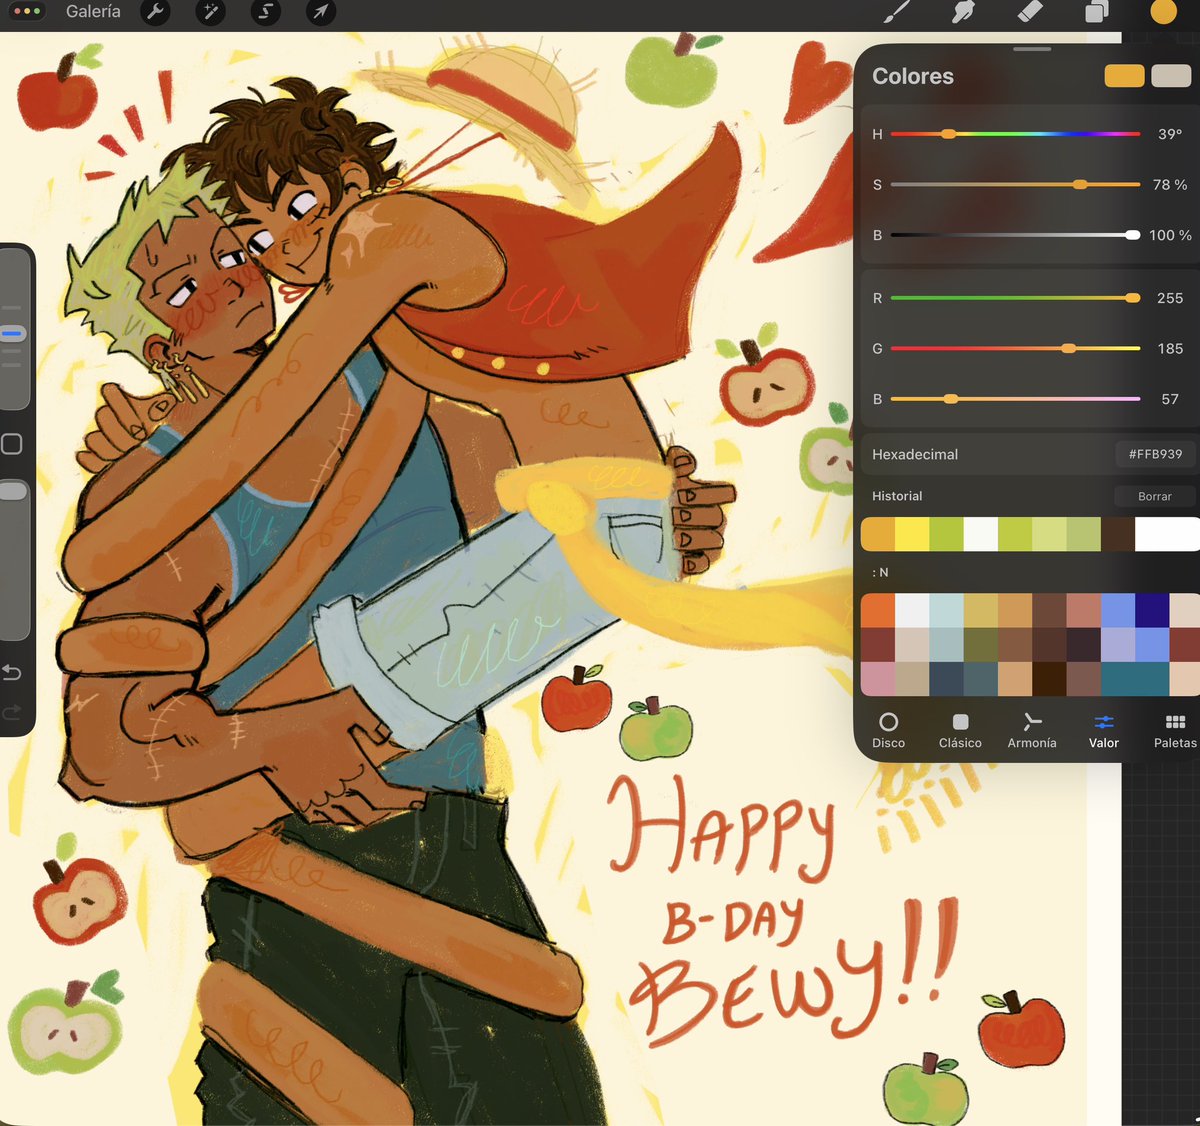
Task: Pick the salmon swatch in N palette
Action: (x=1083, y=610)
